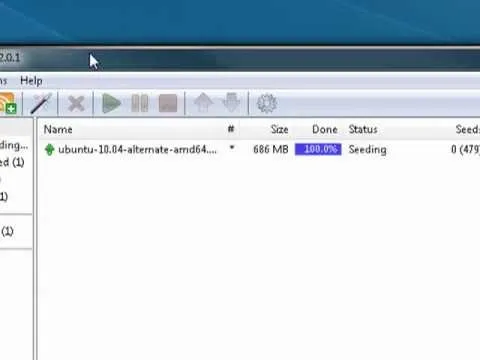Click the 686 MB size cell

pyautogui.click(x=271, y=149)
